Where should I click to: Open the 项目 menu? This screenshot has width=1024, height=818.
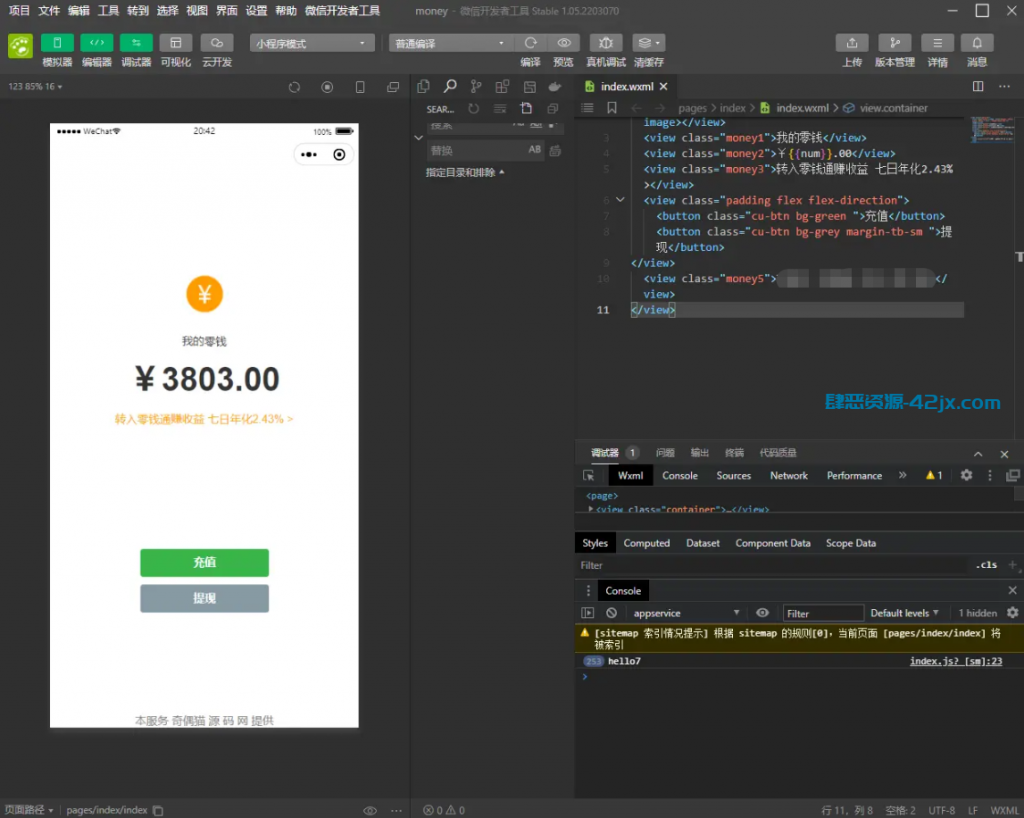pyautogui.click(x=19, y=10)
